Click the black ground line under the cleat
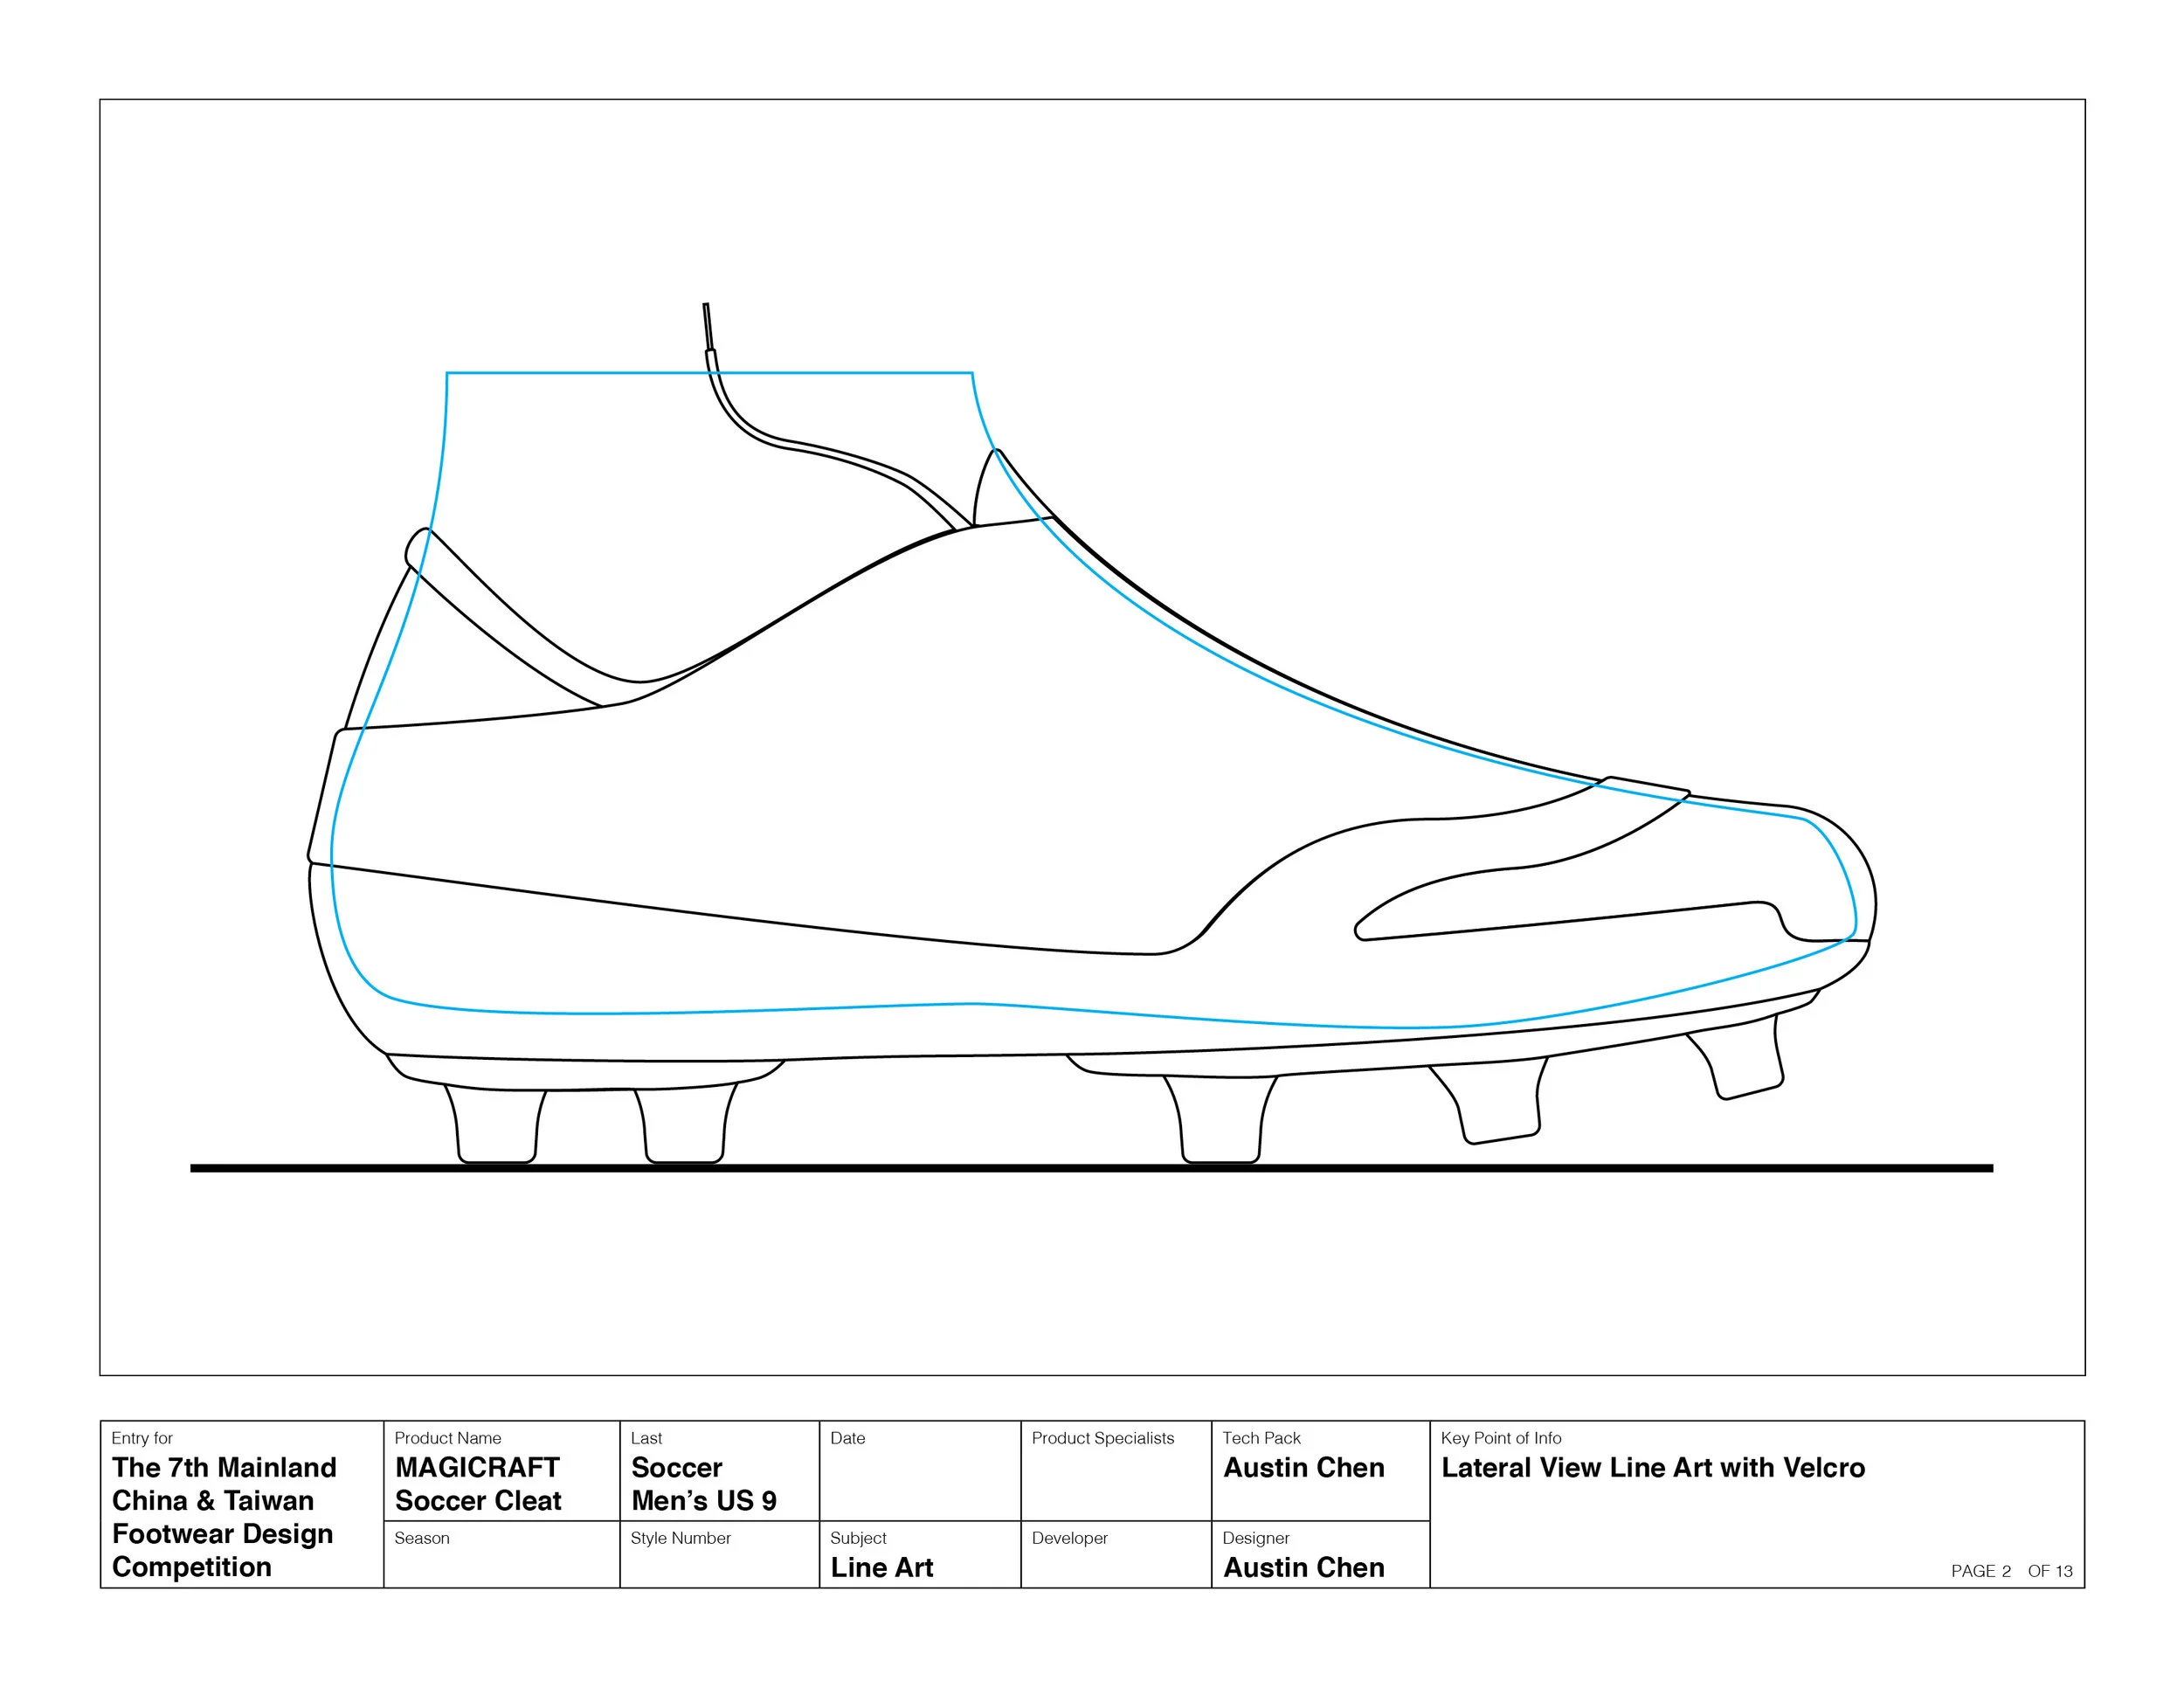Screen dimensions: 2184x1688 (x=1091, y=1167)
